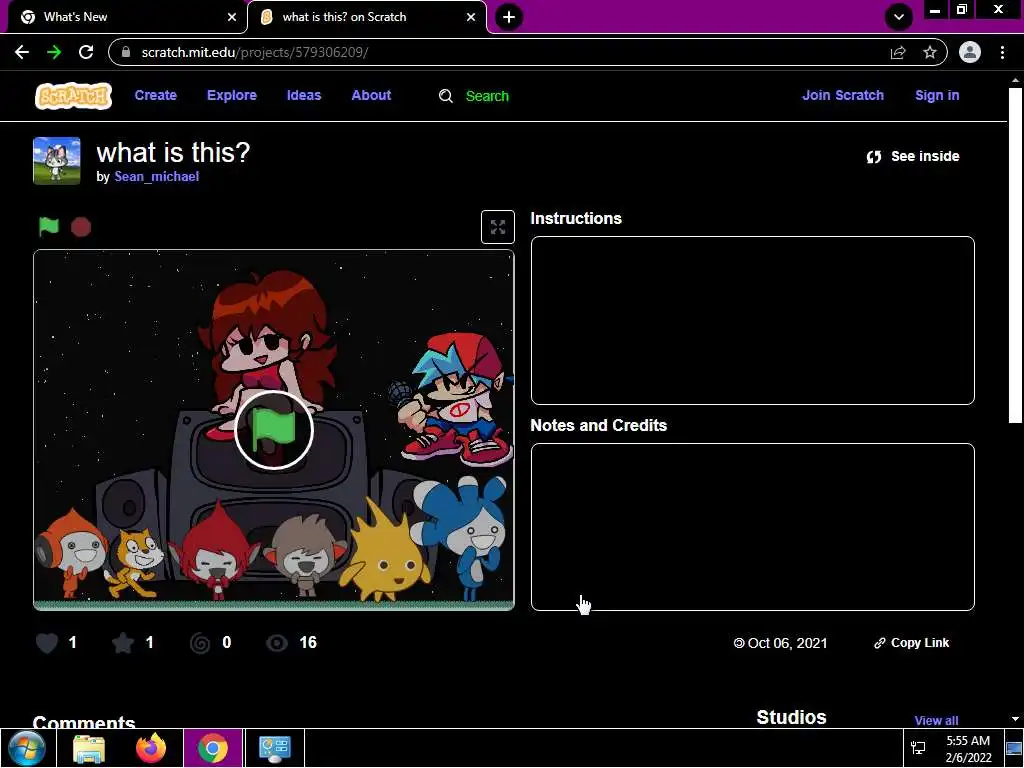Bookmark this page with the star
The image size is (1024, 768).
point(930,52)
